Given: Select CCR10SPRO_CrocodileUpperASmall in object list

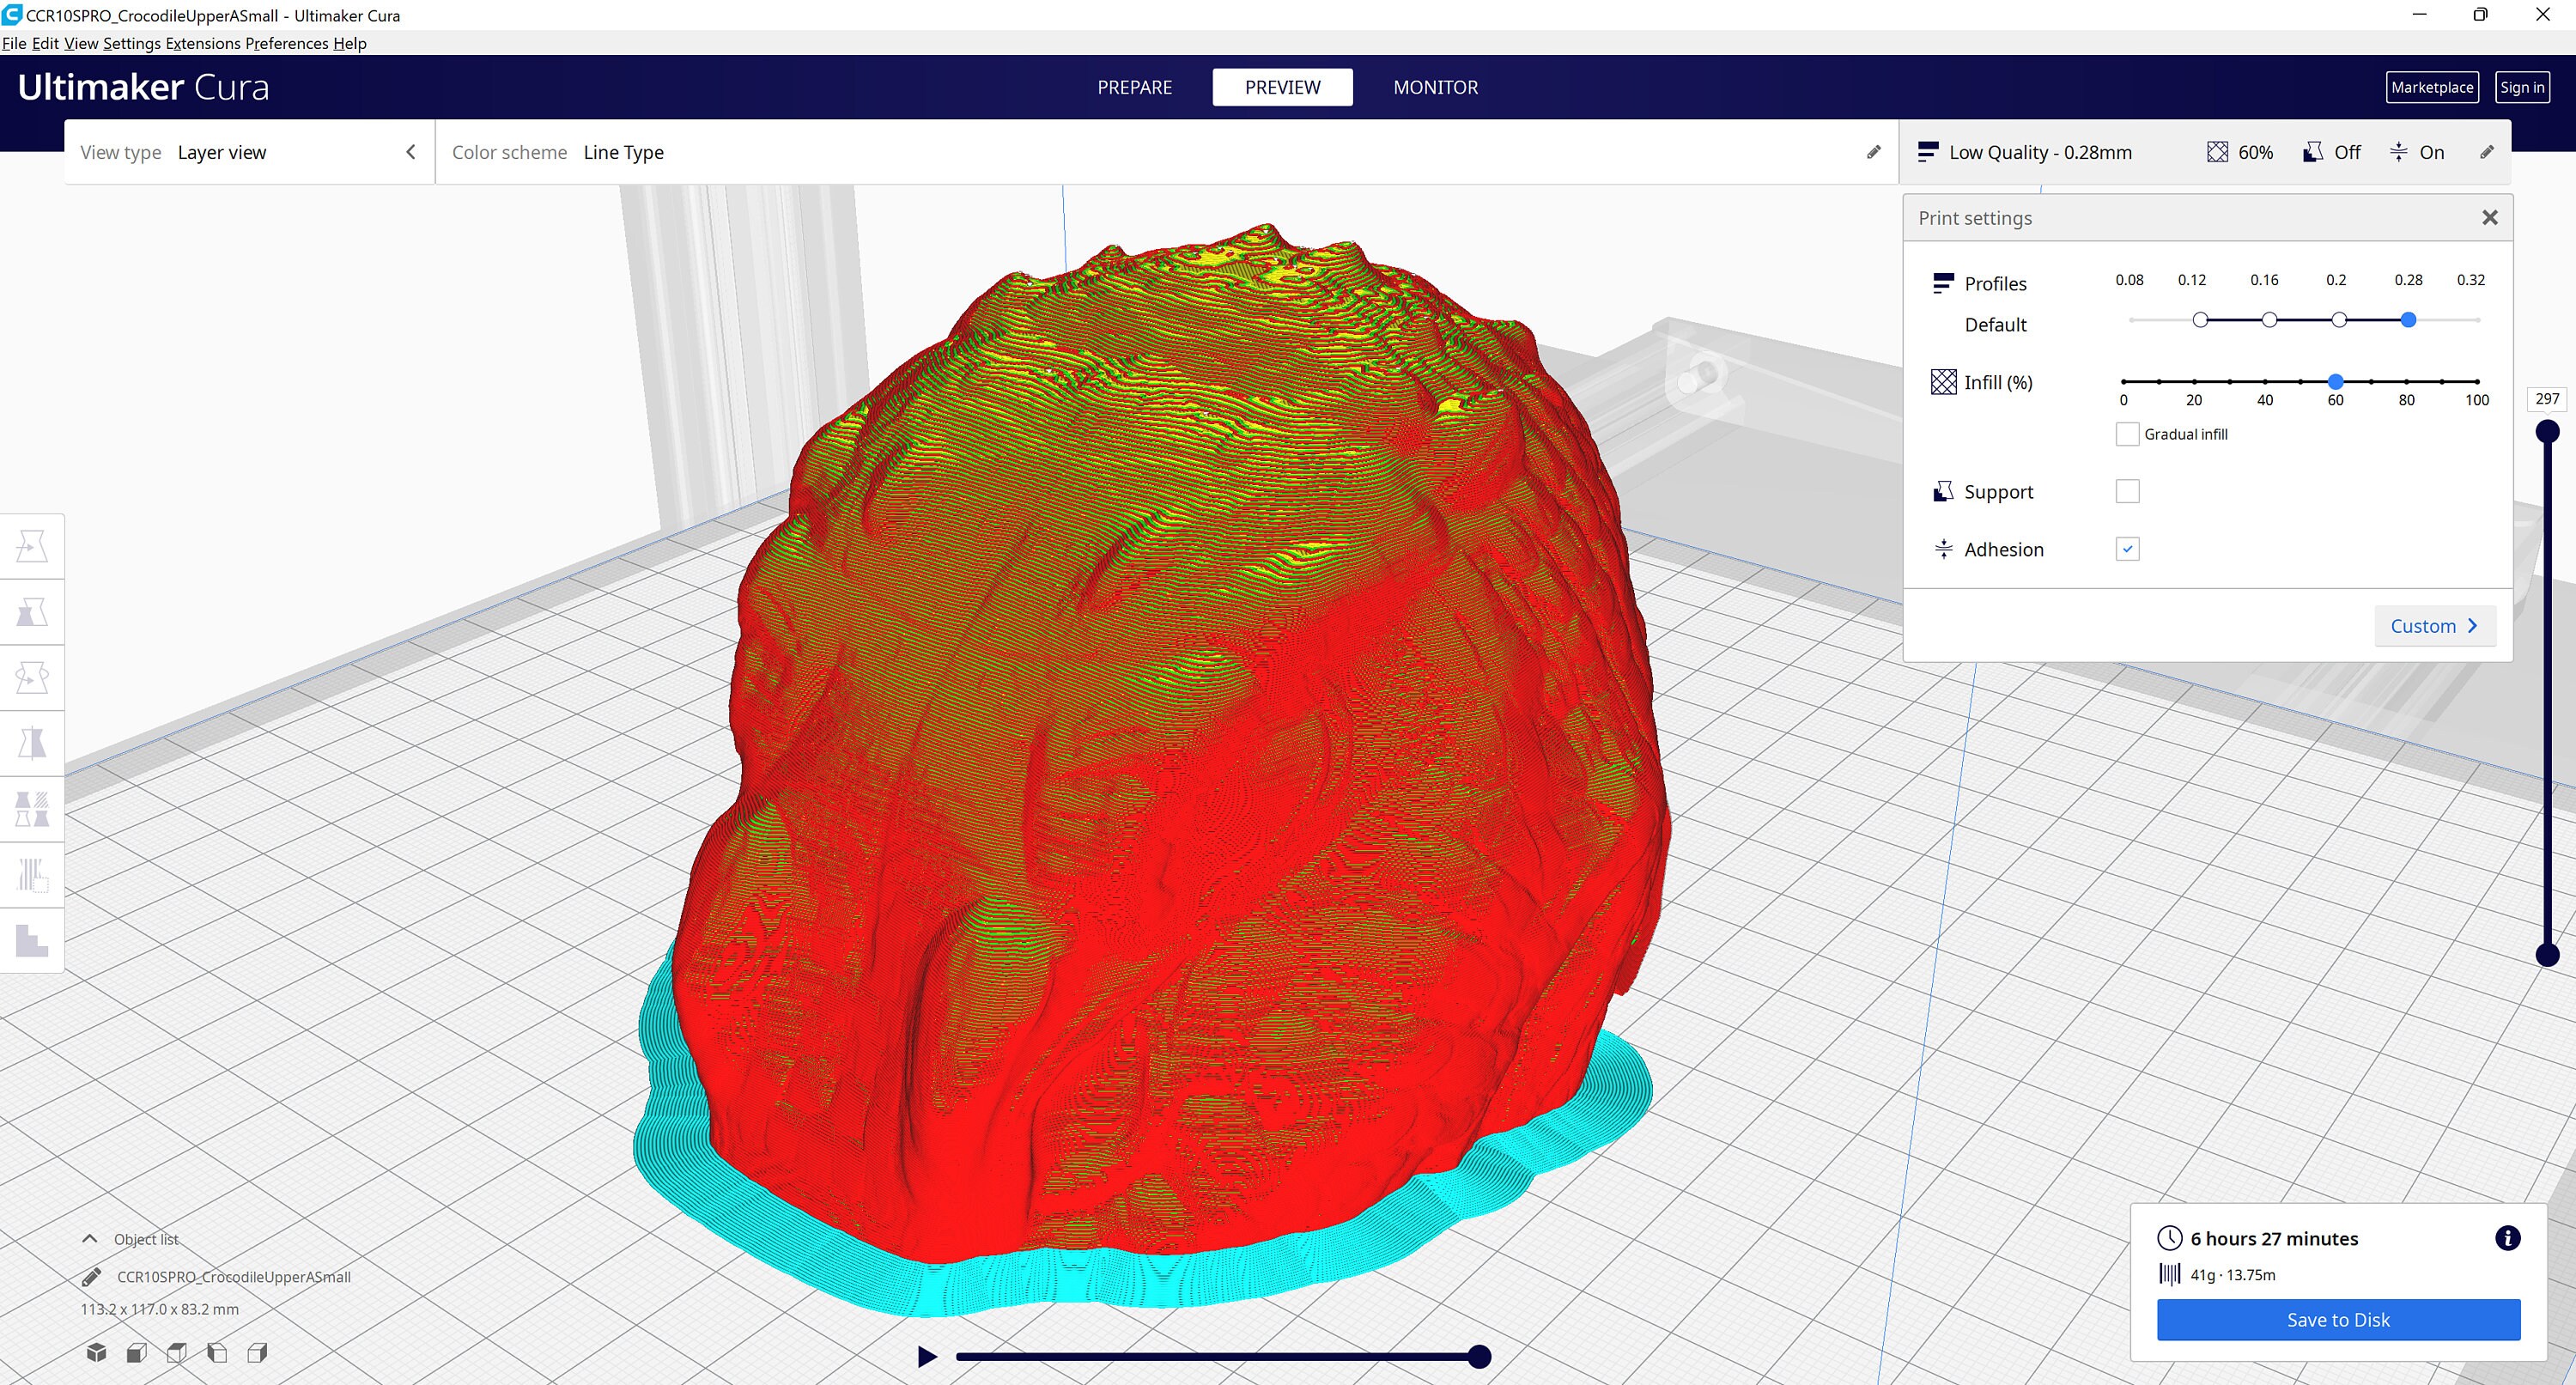Looking at the screenshot, I should pos(234,1277).
